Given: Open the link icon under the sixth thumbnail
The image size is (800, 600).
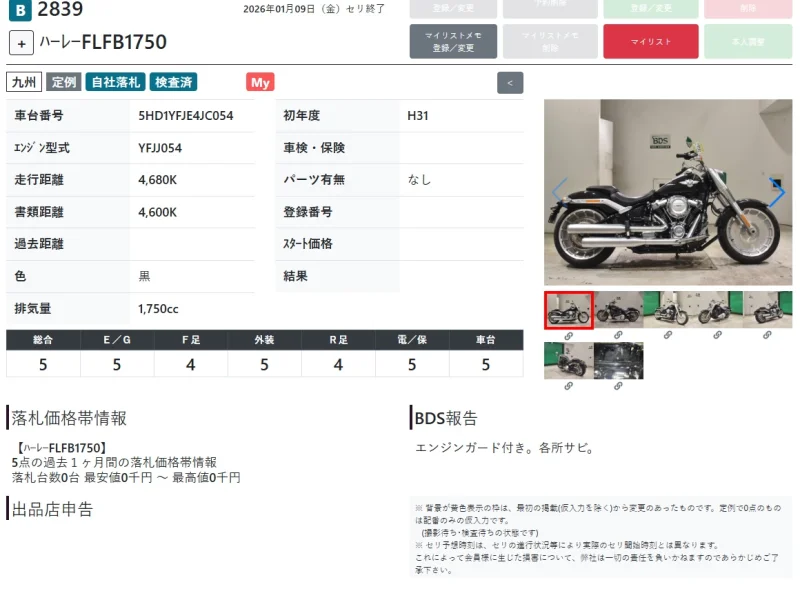Looking at the screenshot, I should coord(568,386).
